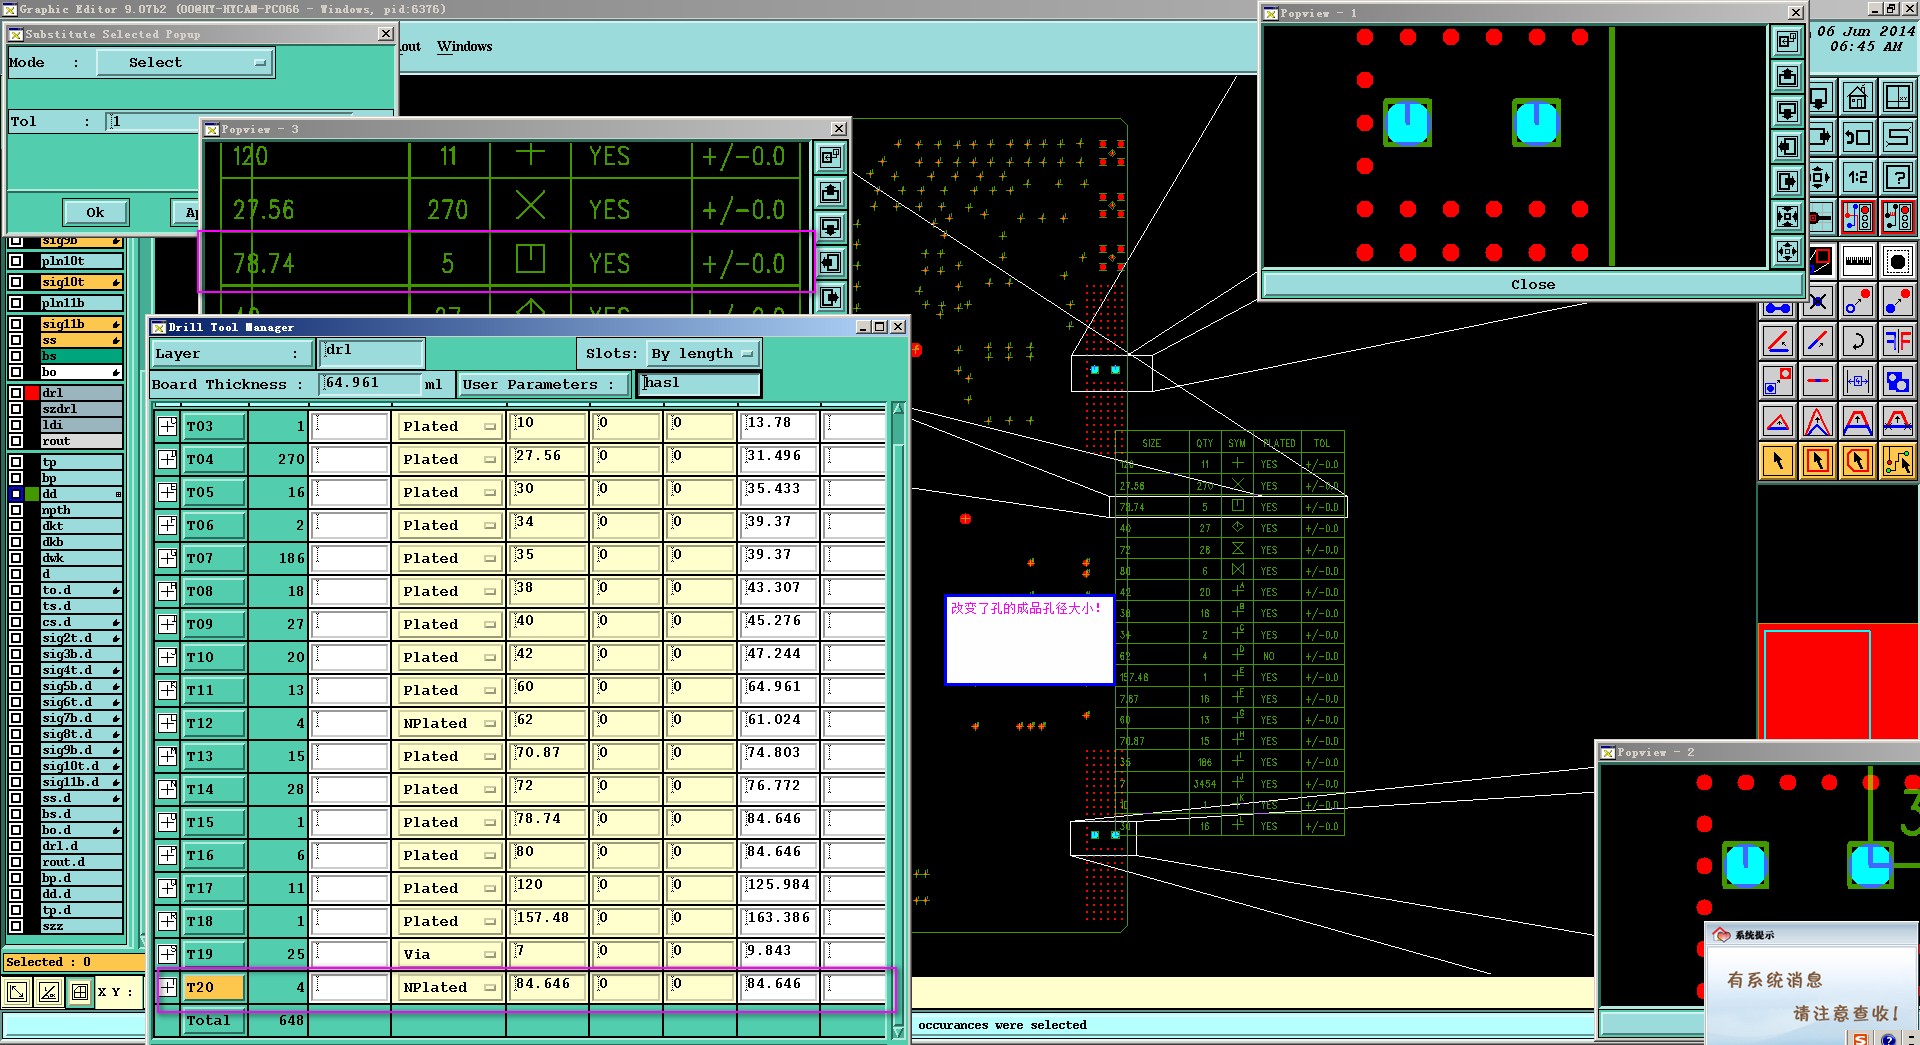
Task: Open the Slots By length dropdown
Action: click(x=702, y=354)
